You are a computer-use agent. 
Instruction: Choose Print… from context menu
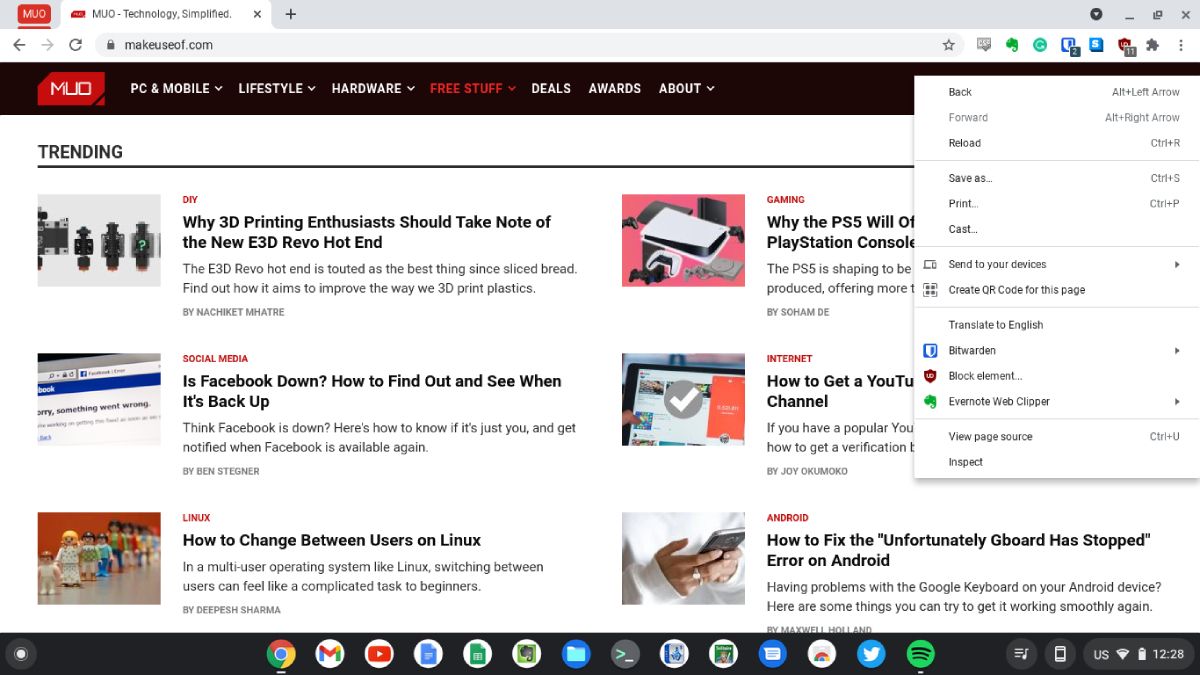1057,204
